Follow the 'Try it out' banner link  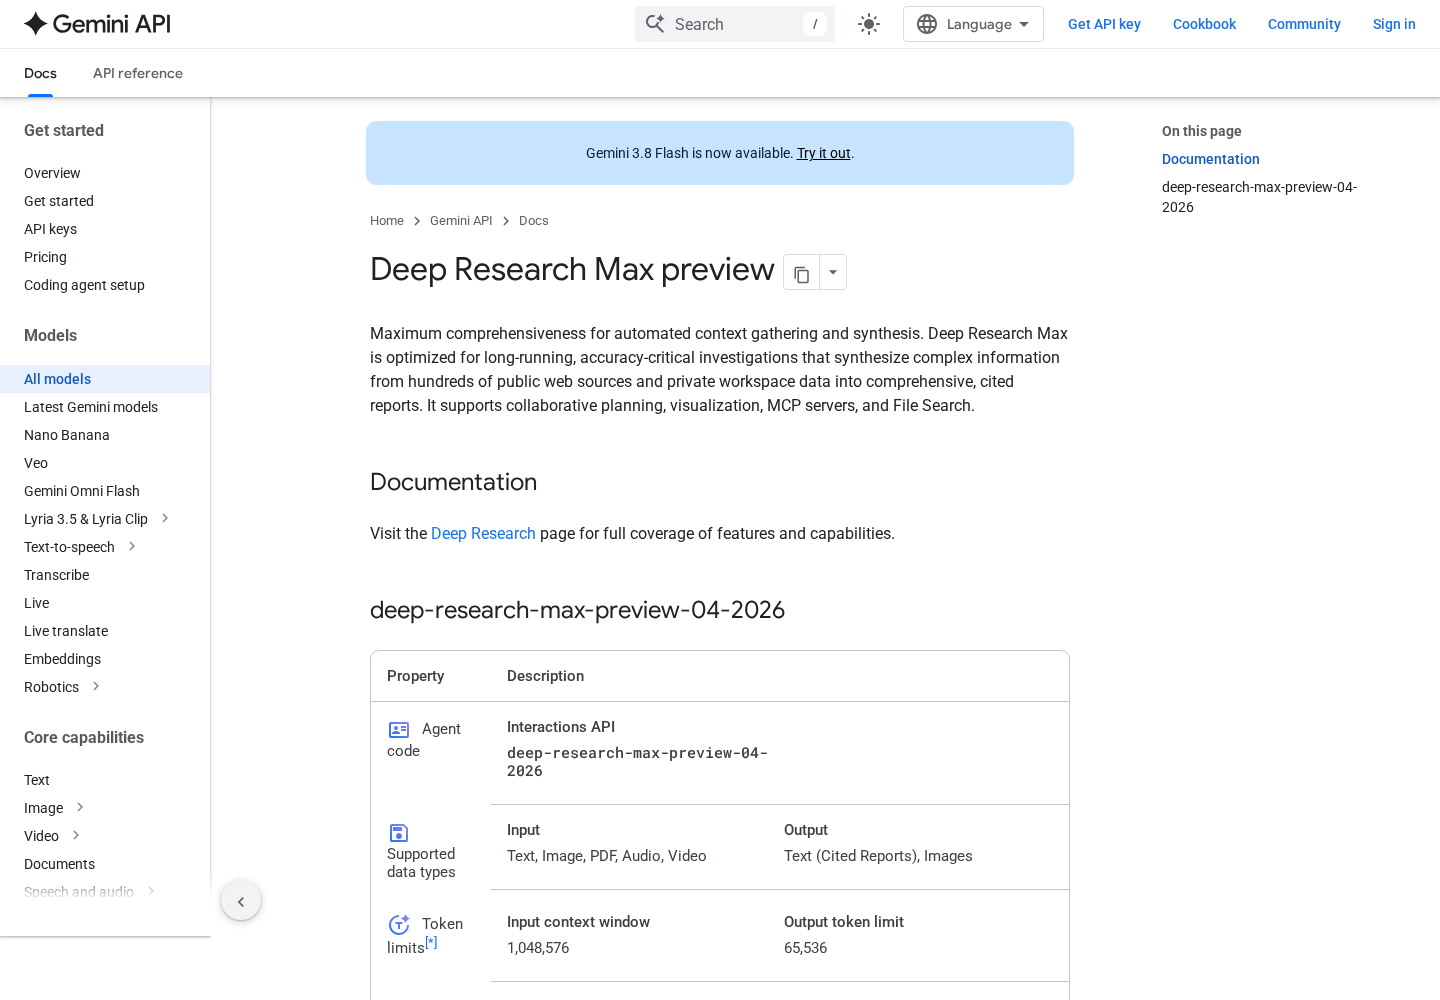tap(823, 153)
